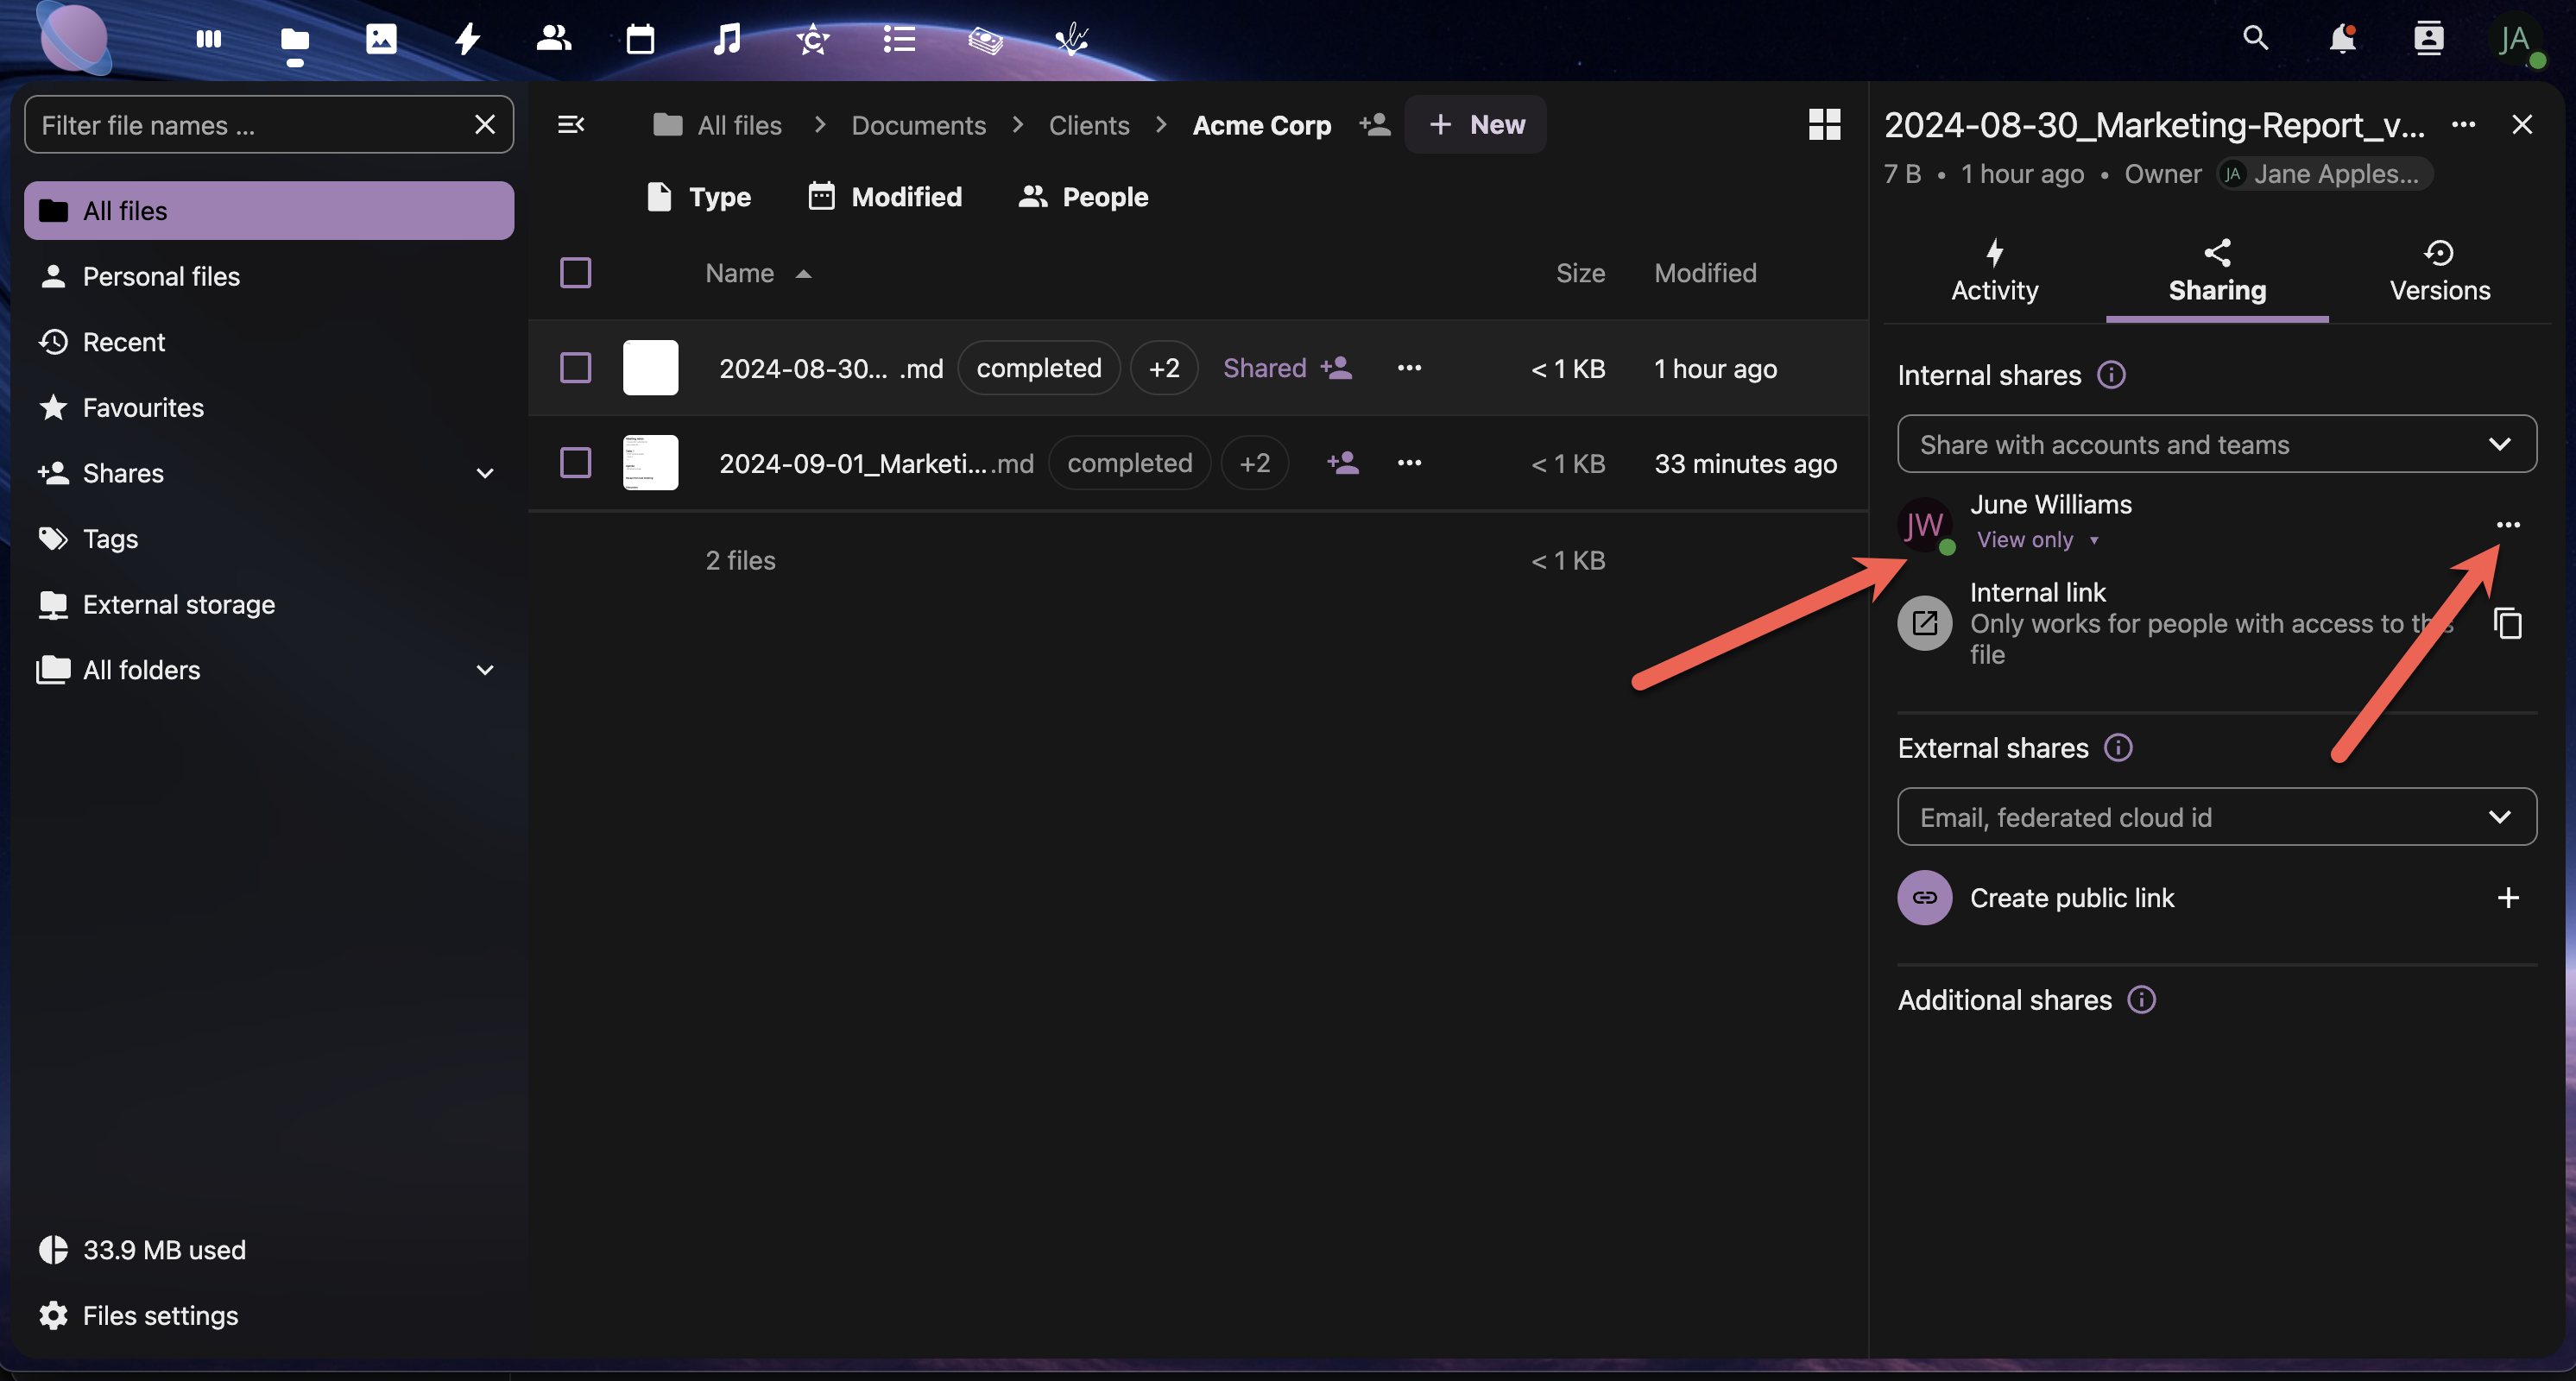Open Contacts app icon in top bar
This screenshot has width=2576, height=1381.
click(553, 40)
